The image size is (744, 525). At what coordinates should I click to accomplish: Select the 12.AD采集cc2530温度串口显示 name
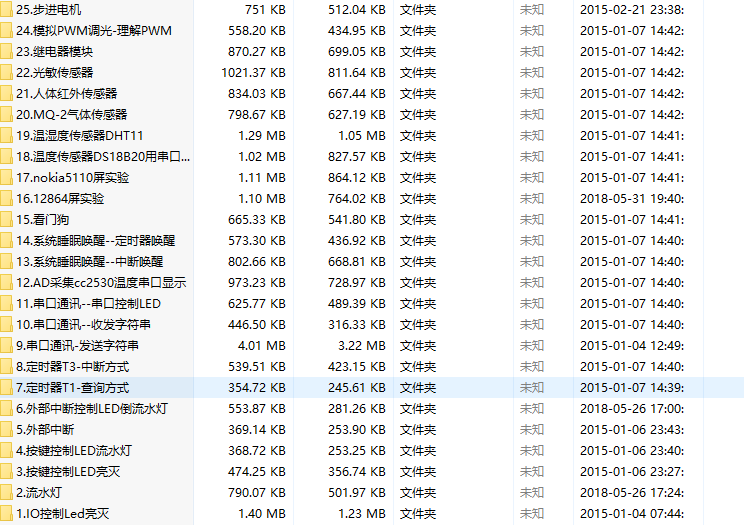[101, 282]
